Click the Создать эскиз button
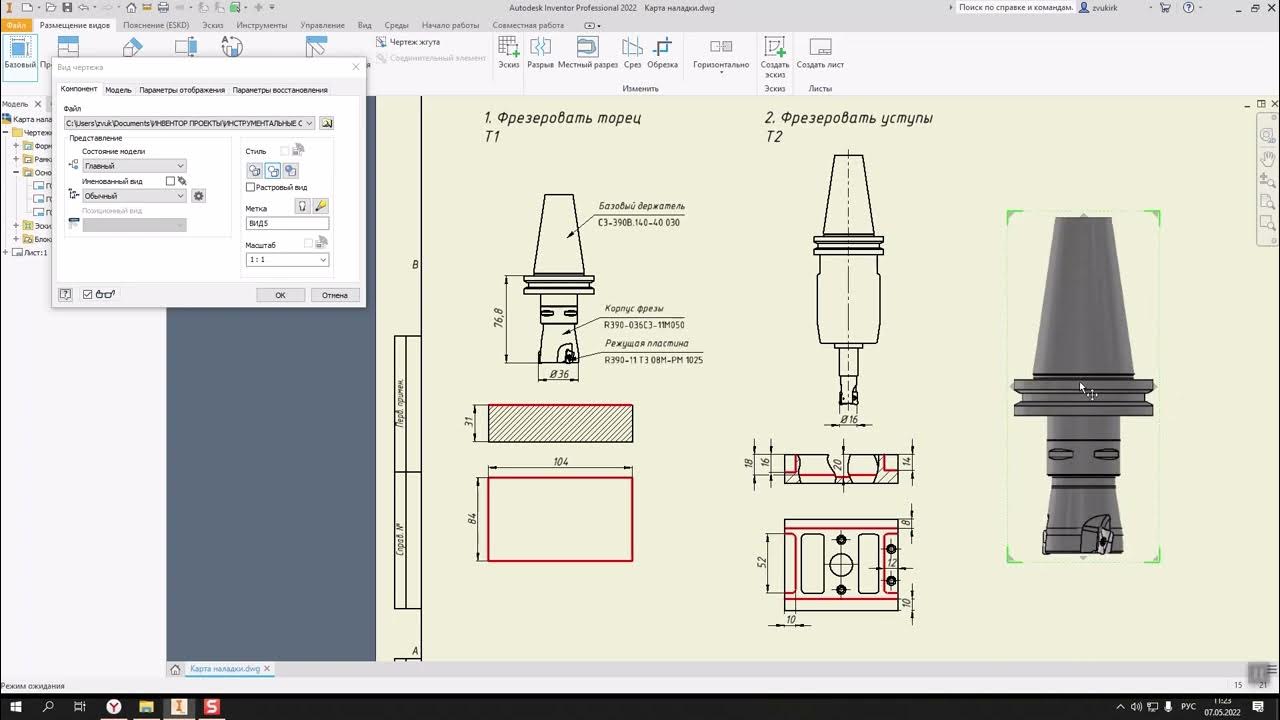1280x720 pixels. [775, 56]
